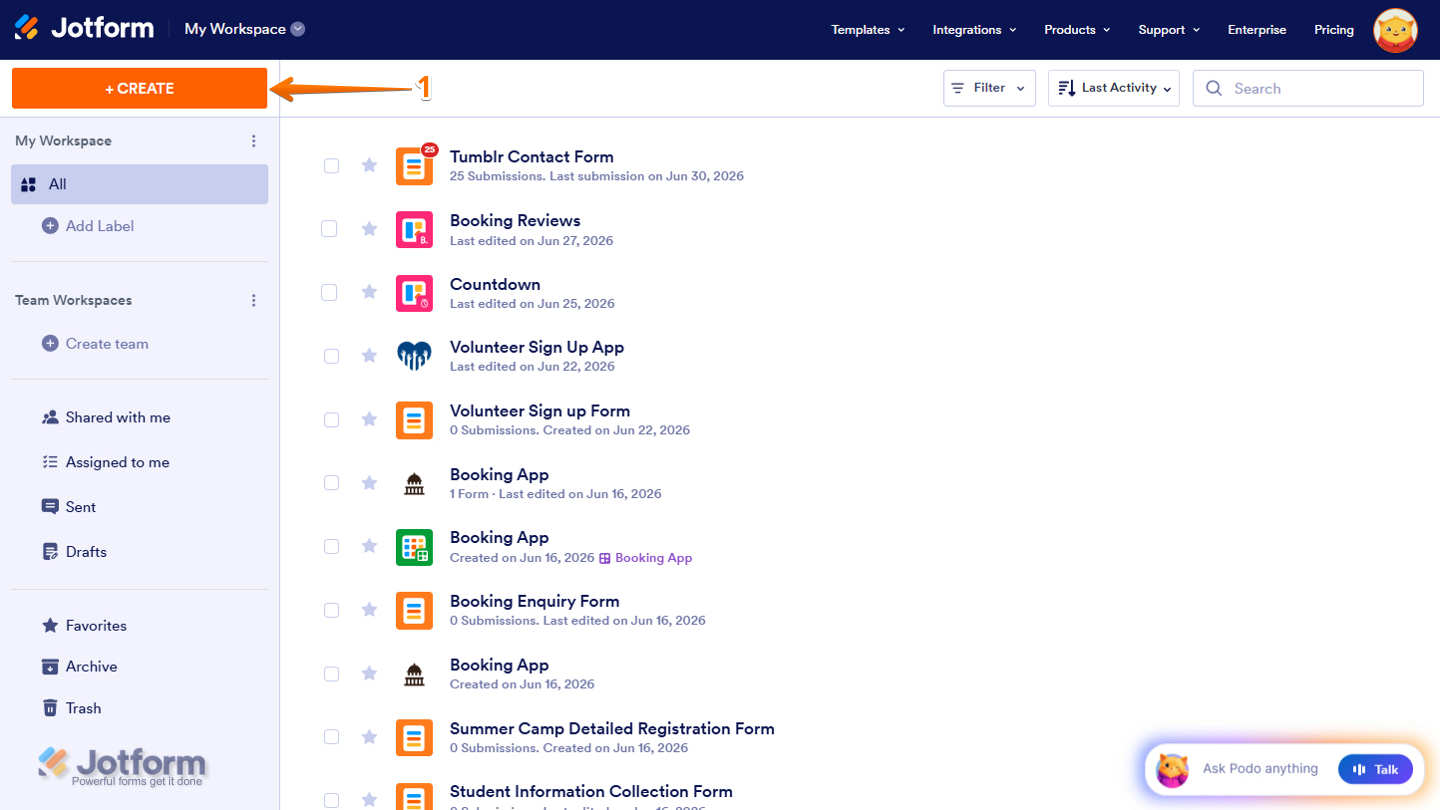The image size is (1440, 810).
Task: Check the Booking Enquiry Form checkbox
Action: [331, 610]
